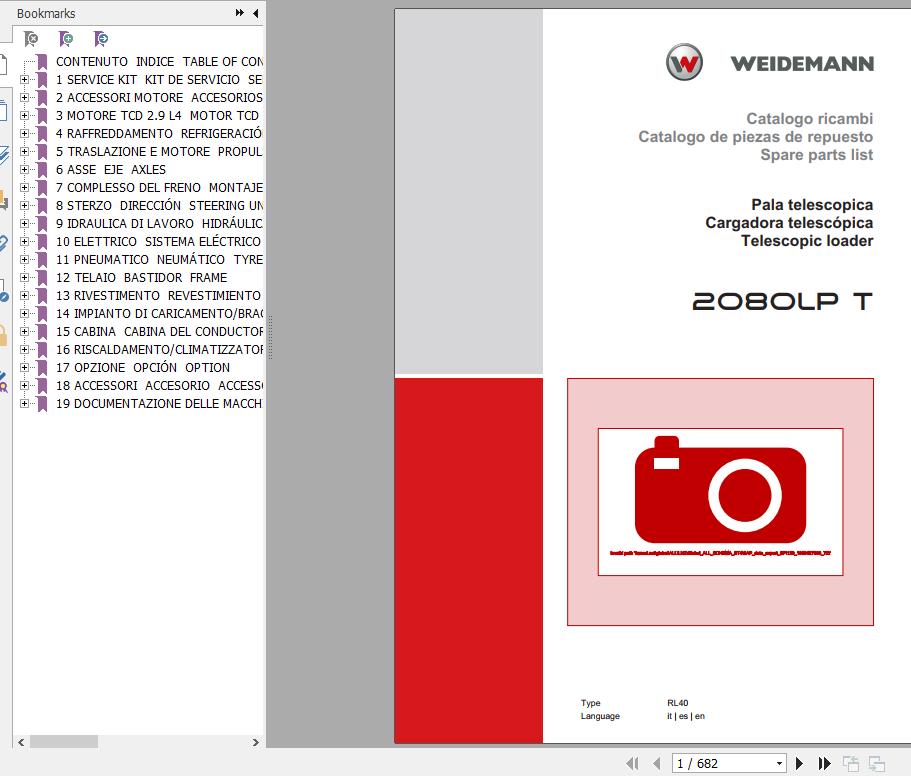The image size is (911, 776).
Task: Expand bookmark 6 ASSE EJE AXLES
Action: [x=24, y=170]
